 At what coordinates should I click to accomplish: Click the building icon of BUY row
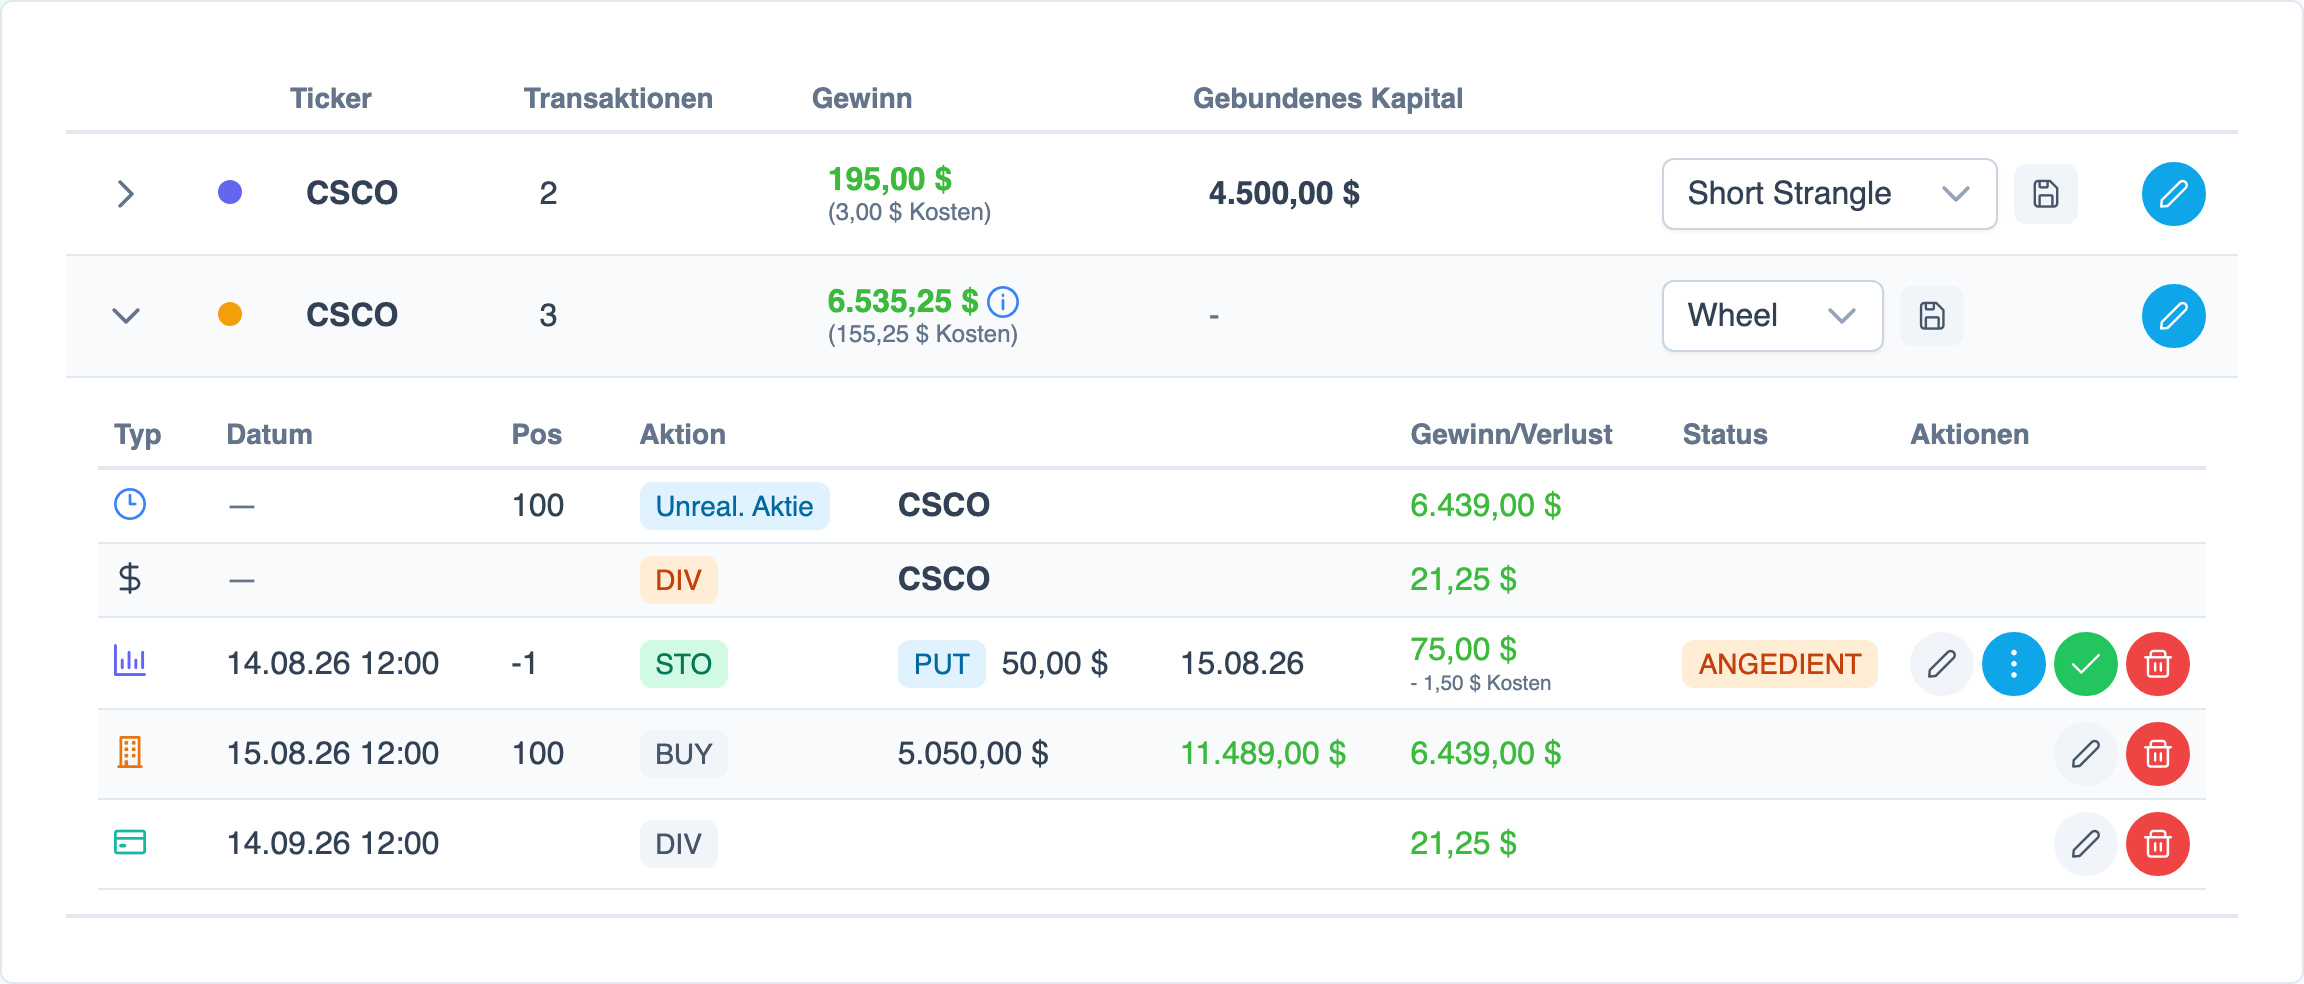click(x=130, y=752)
